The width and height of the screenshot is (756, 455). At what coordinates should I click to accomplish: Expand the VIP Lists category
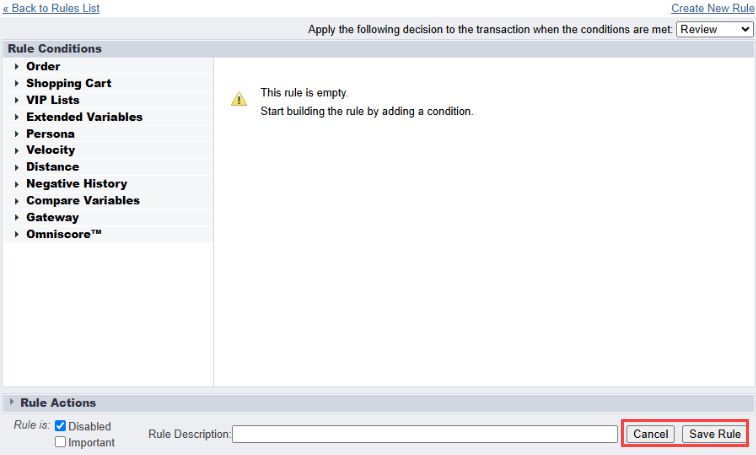click(x=108, y=100)
